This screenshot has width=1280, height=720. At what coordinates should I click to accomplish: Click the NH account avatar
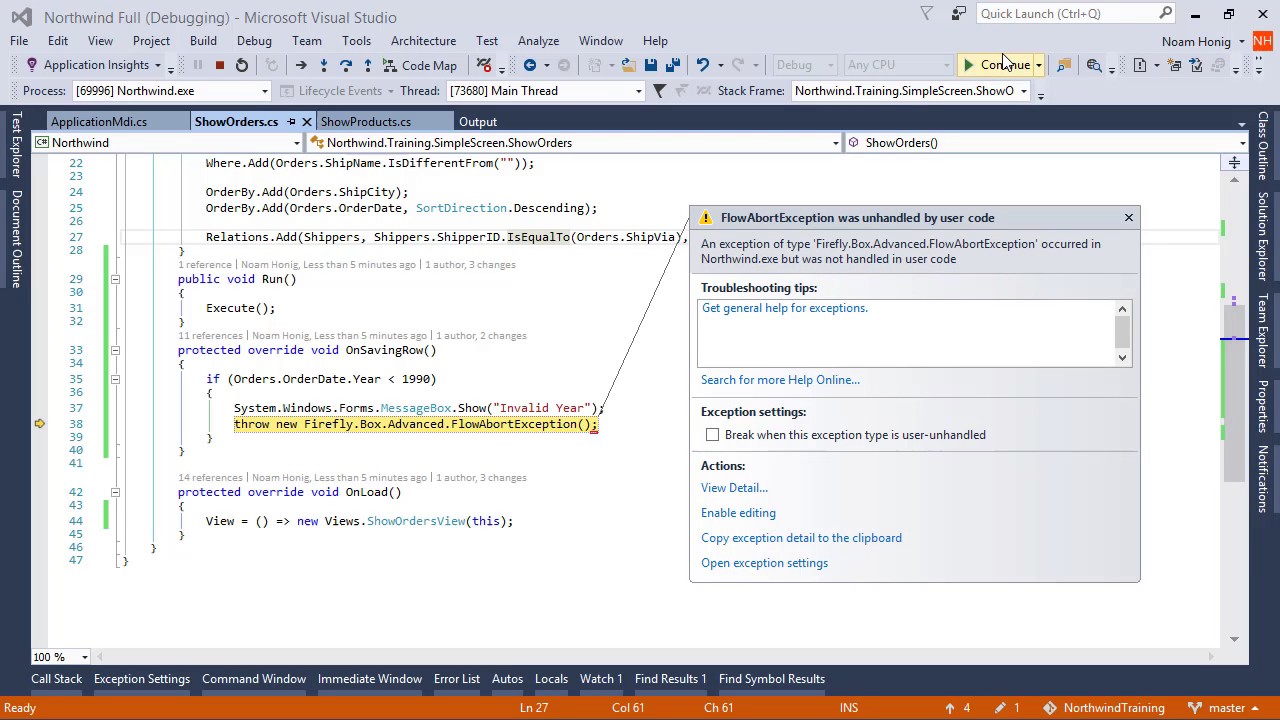click(x=1262, y=41)
